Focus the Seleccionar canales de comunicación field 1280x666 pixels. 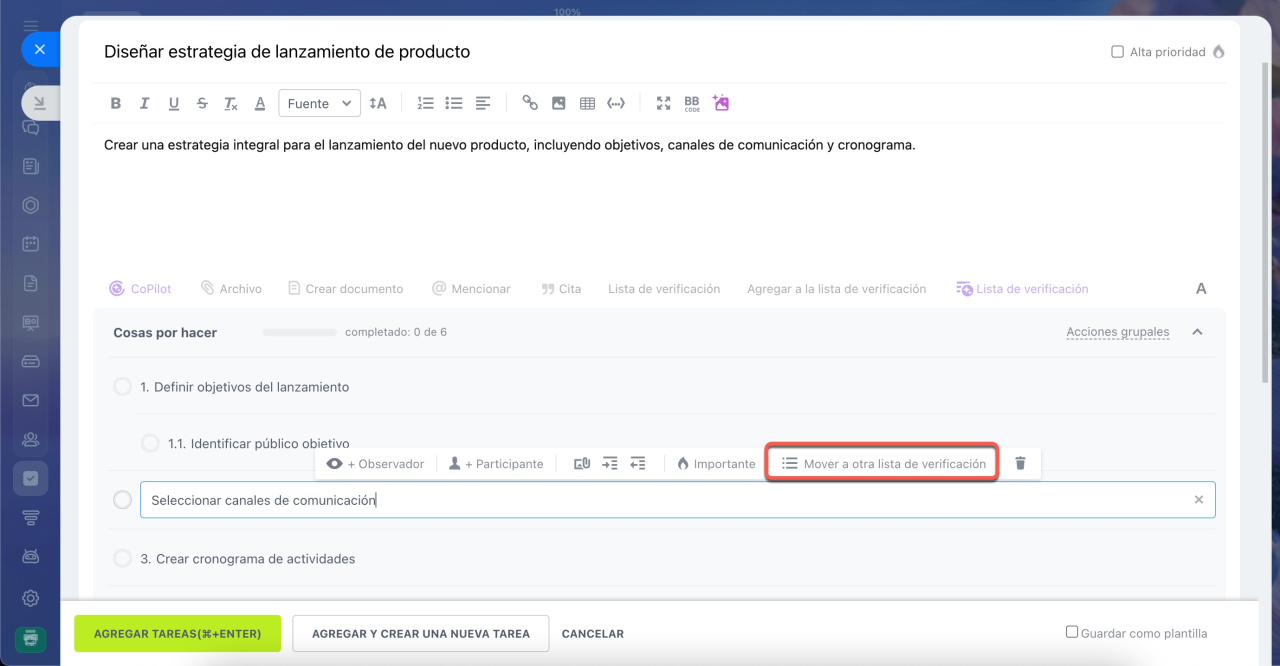point(678,500)
